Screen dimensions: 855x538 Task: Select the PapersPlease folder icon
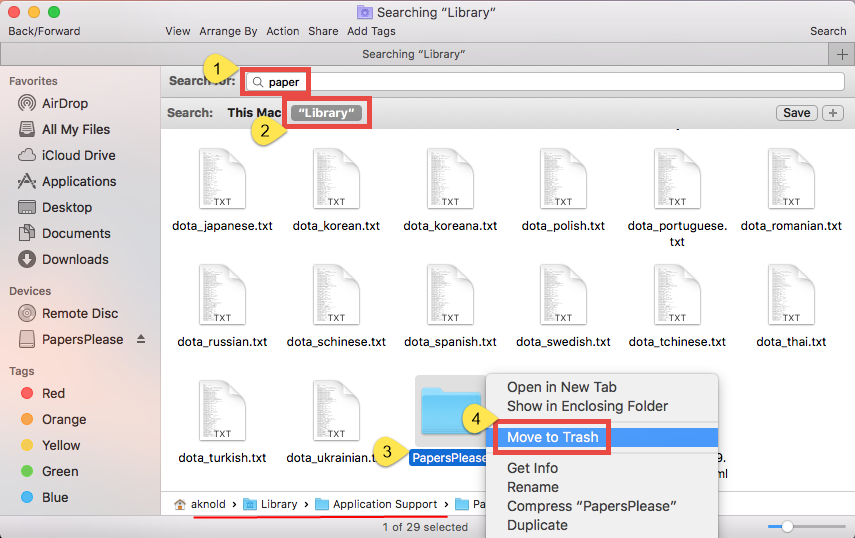(x=449, y=409)
